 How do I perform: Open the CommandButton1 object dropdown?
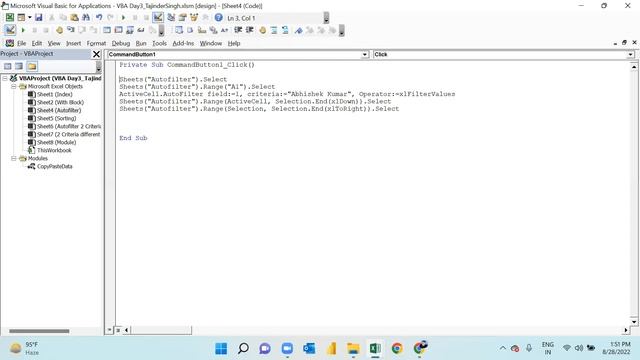pyautogui.click(x=364, y=54)
